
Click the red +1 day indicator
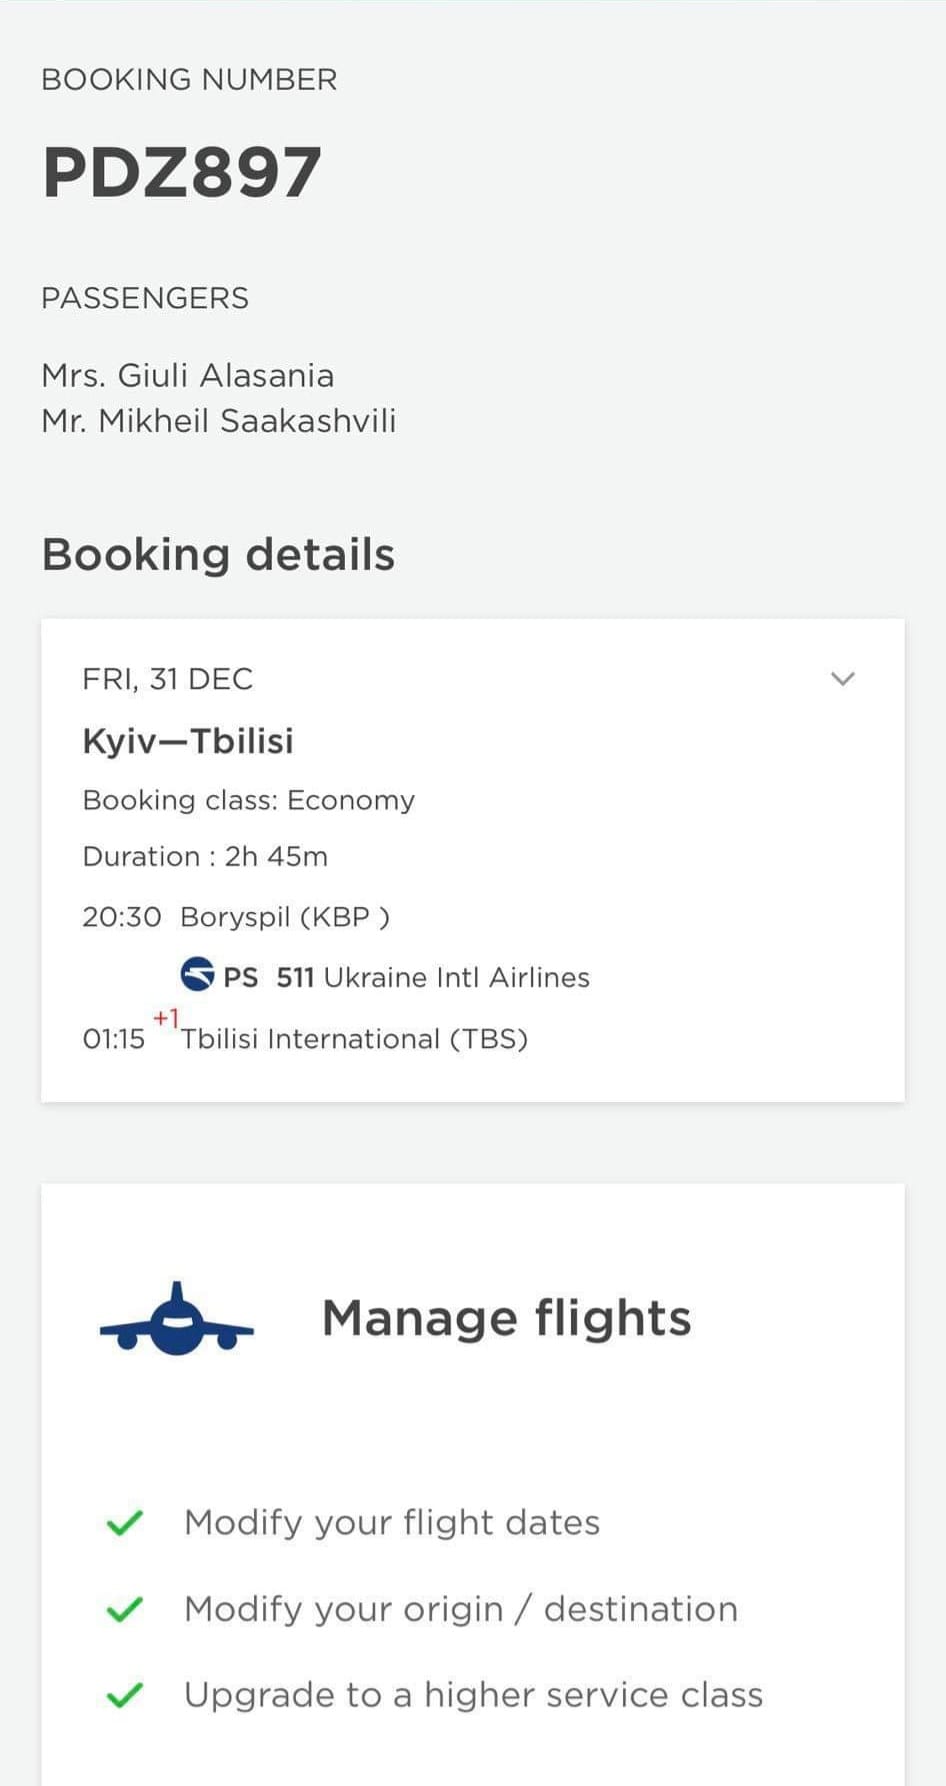tap(166, 1018)
